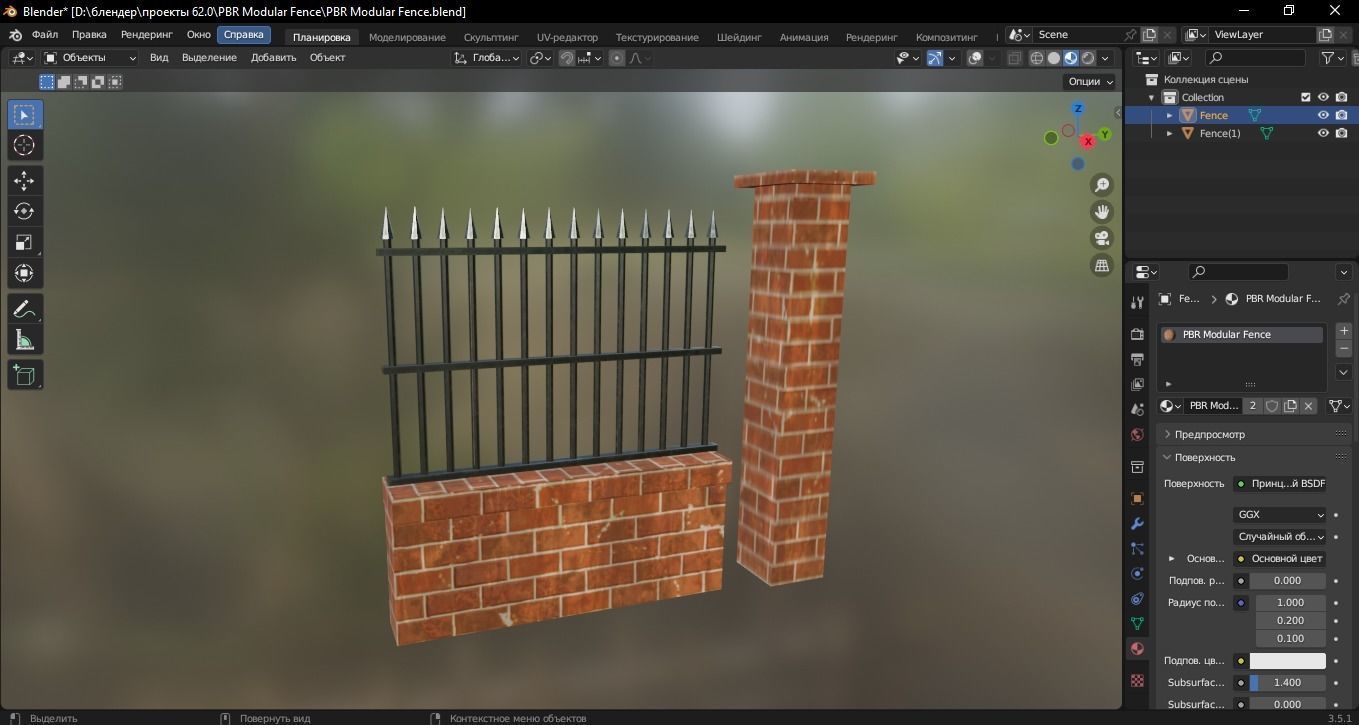
Task: Remove the selected material slot
Action: tap(1343, 349)
